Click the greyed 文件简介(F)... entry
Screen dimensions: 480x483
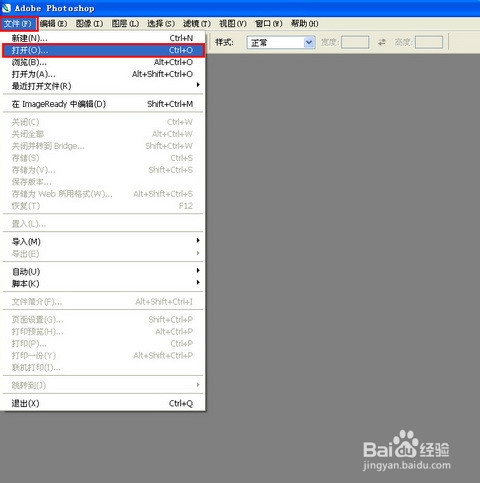click(x=103, y=302)
